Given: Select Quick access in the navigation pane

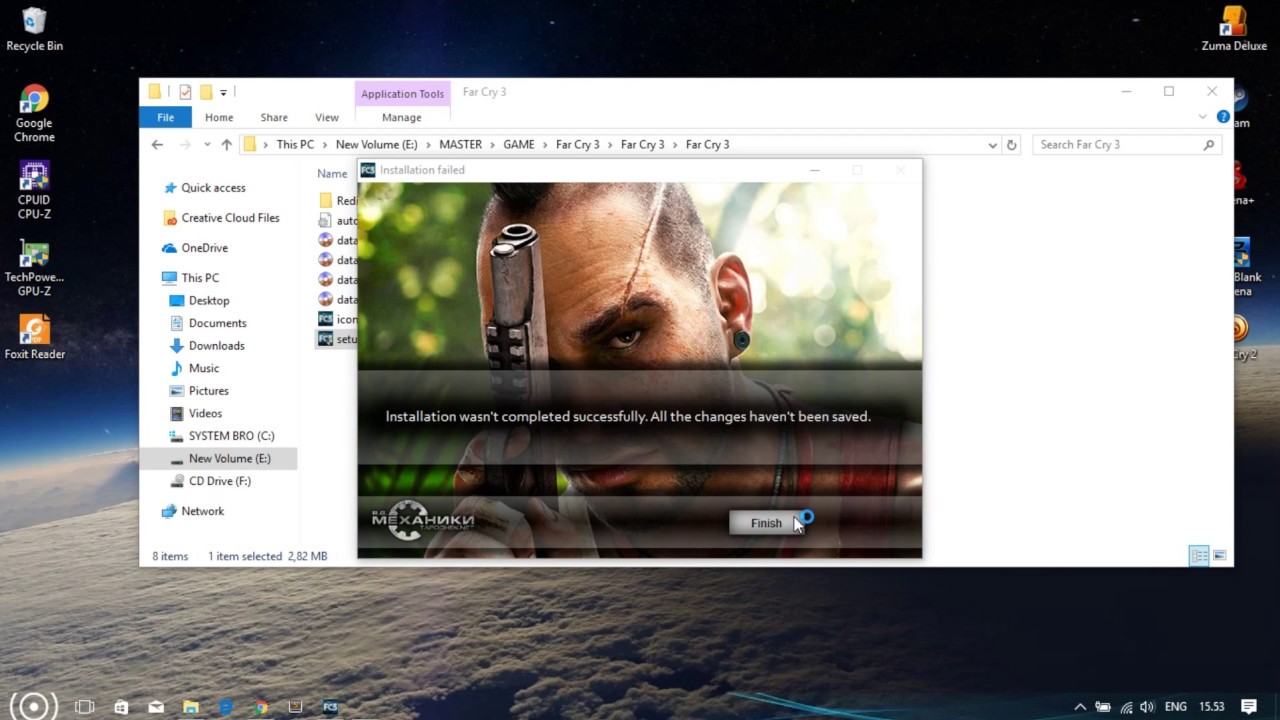Looking at the screenshot, I should tap(213, 188).
